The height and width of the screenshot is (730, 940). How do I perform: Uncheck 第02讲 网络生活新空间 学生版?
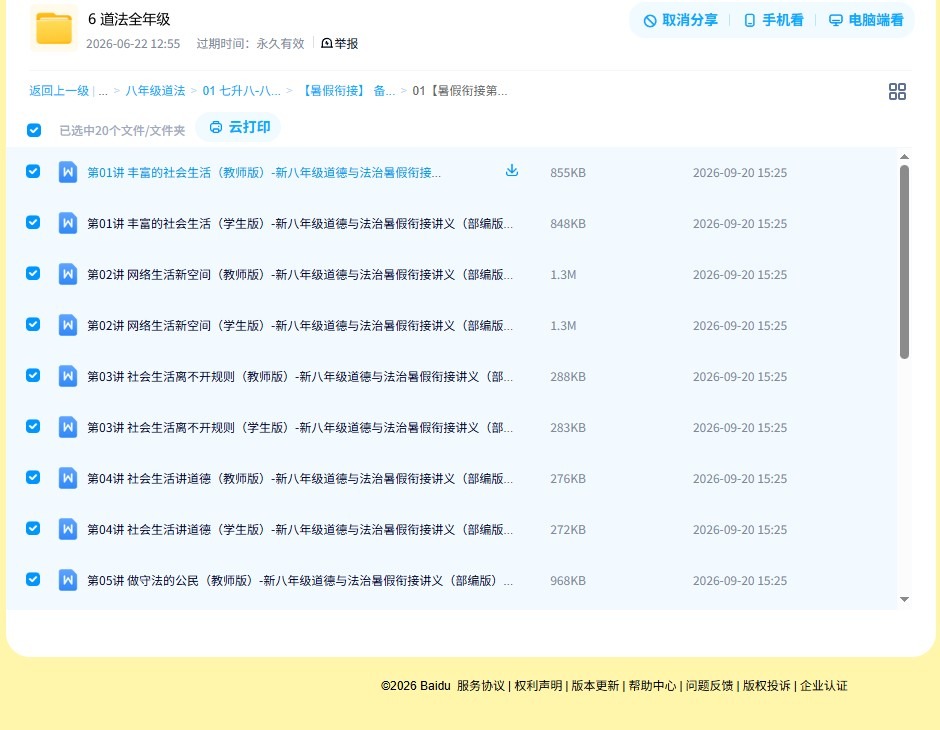coord(33,324)
